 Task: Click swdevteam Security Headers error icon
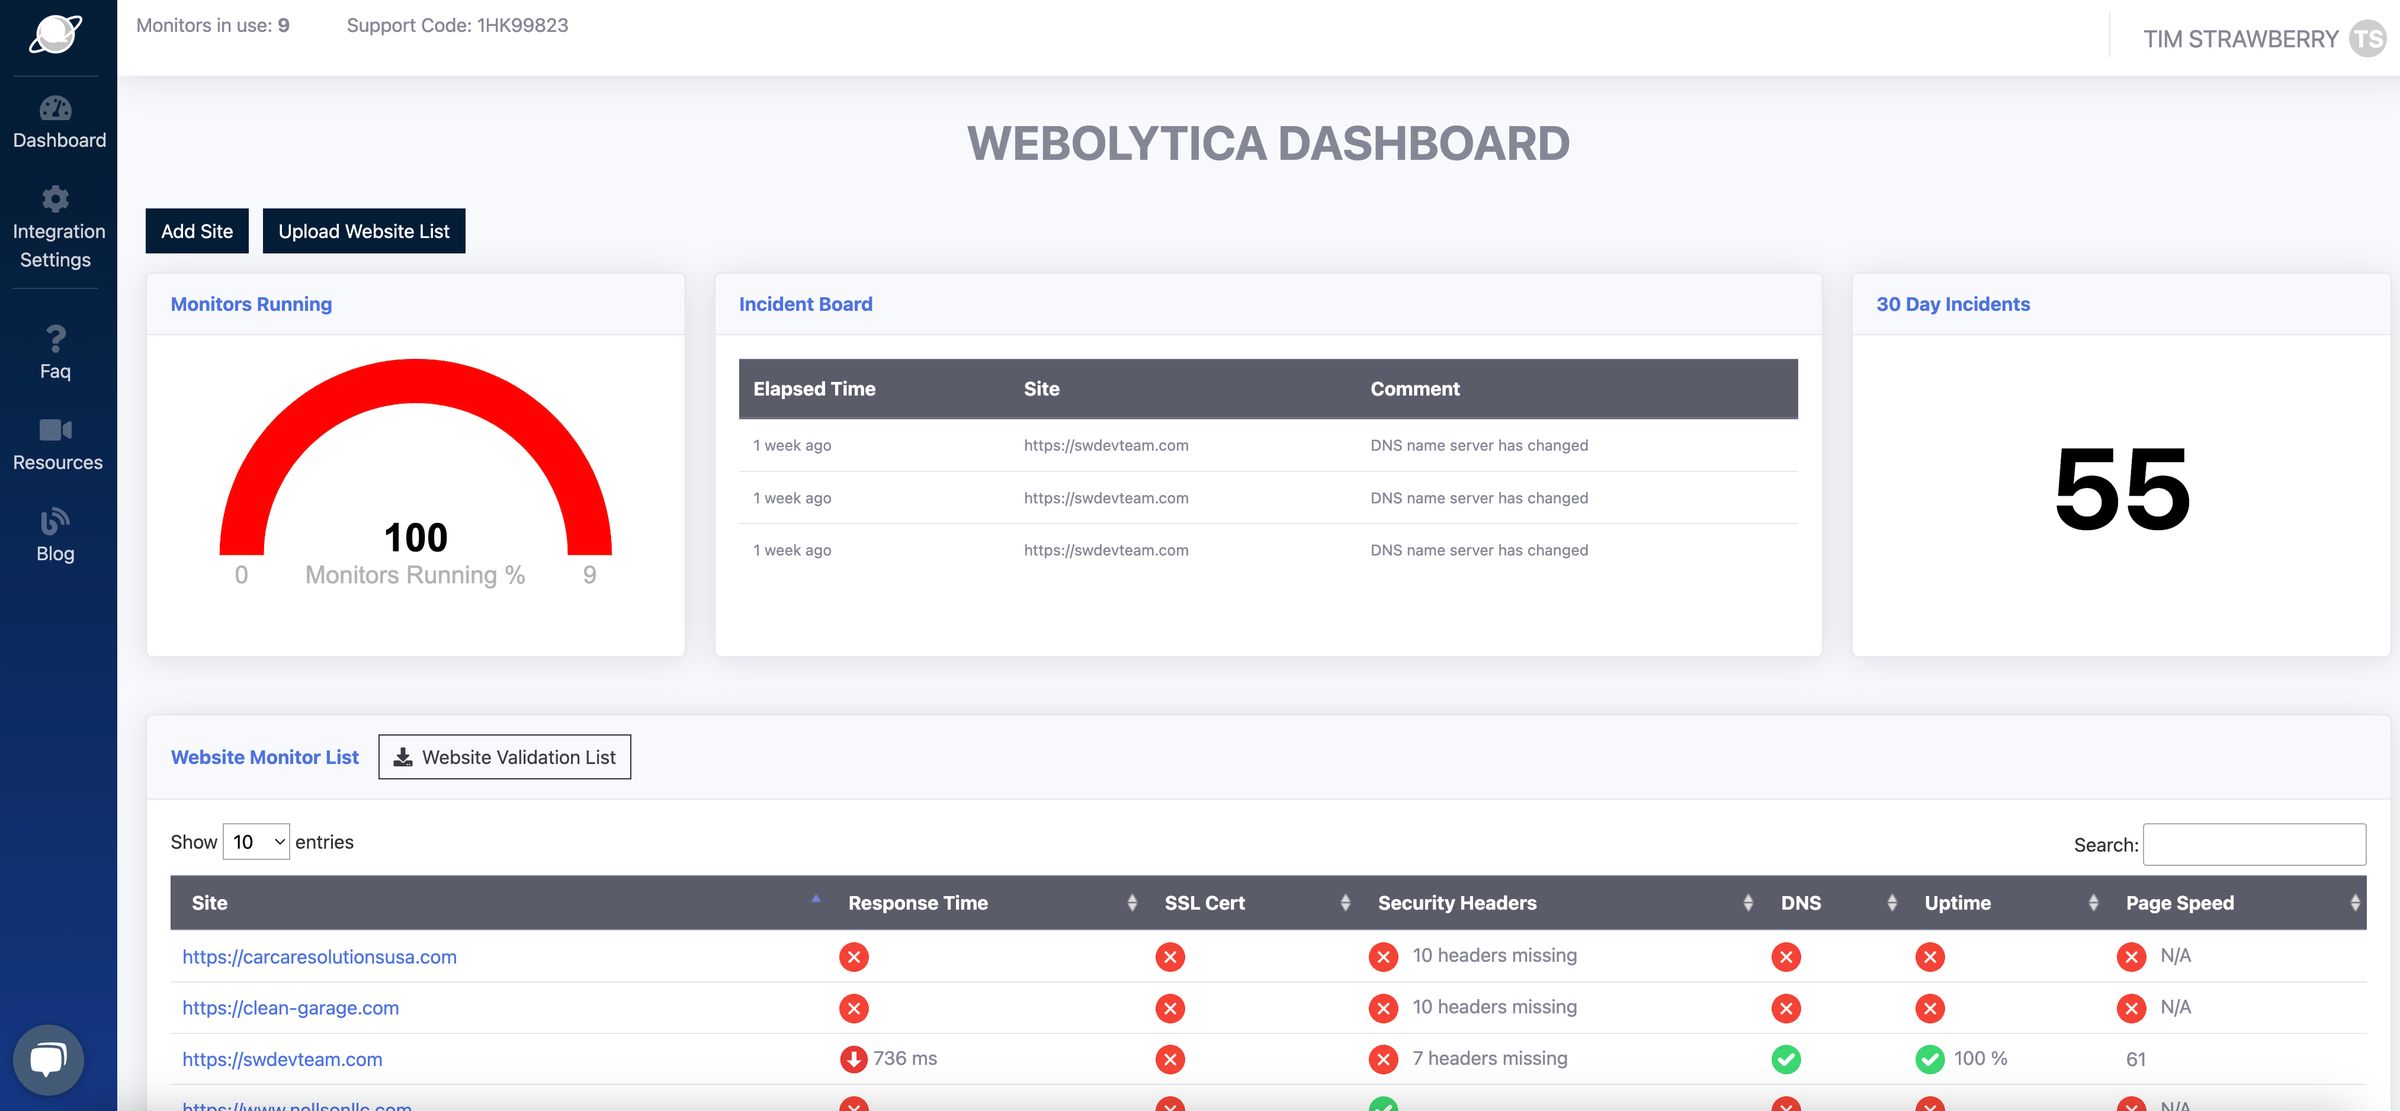coord(1383,1059)
